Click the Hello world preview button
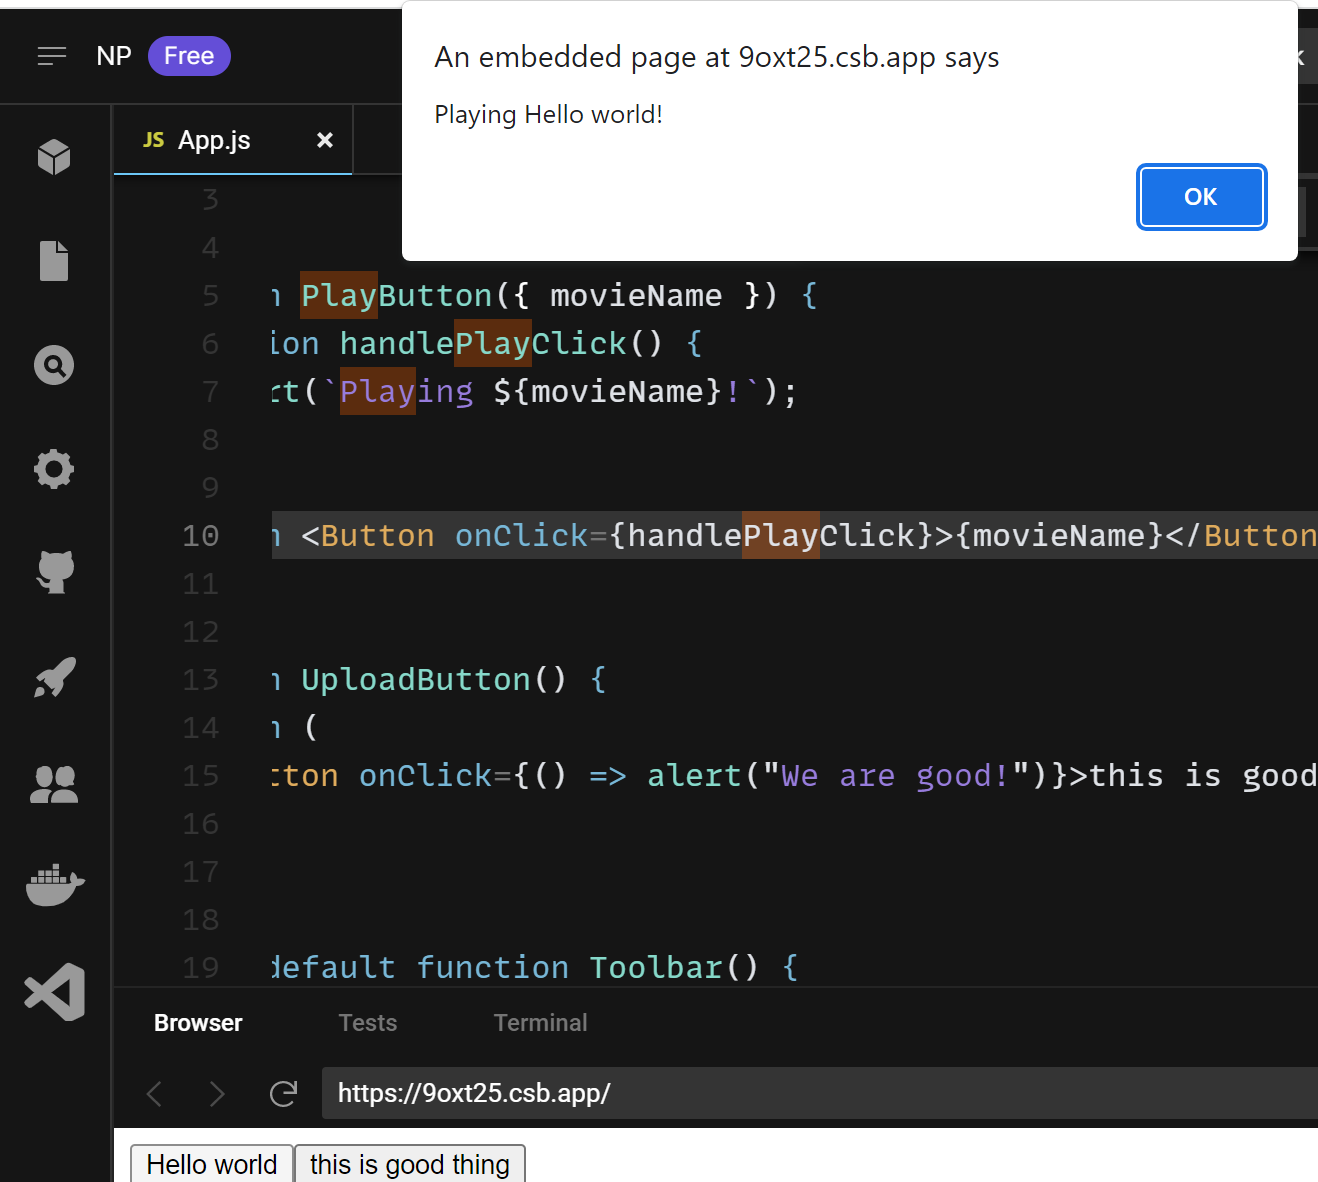1318x1182 pixels. coord(212,1164)
